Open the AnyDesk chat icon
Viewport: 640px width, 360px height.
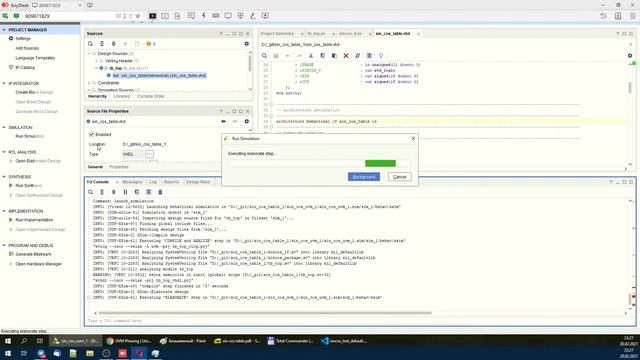pos(191,16)
